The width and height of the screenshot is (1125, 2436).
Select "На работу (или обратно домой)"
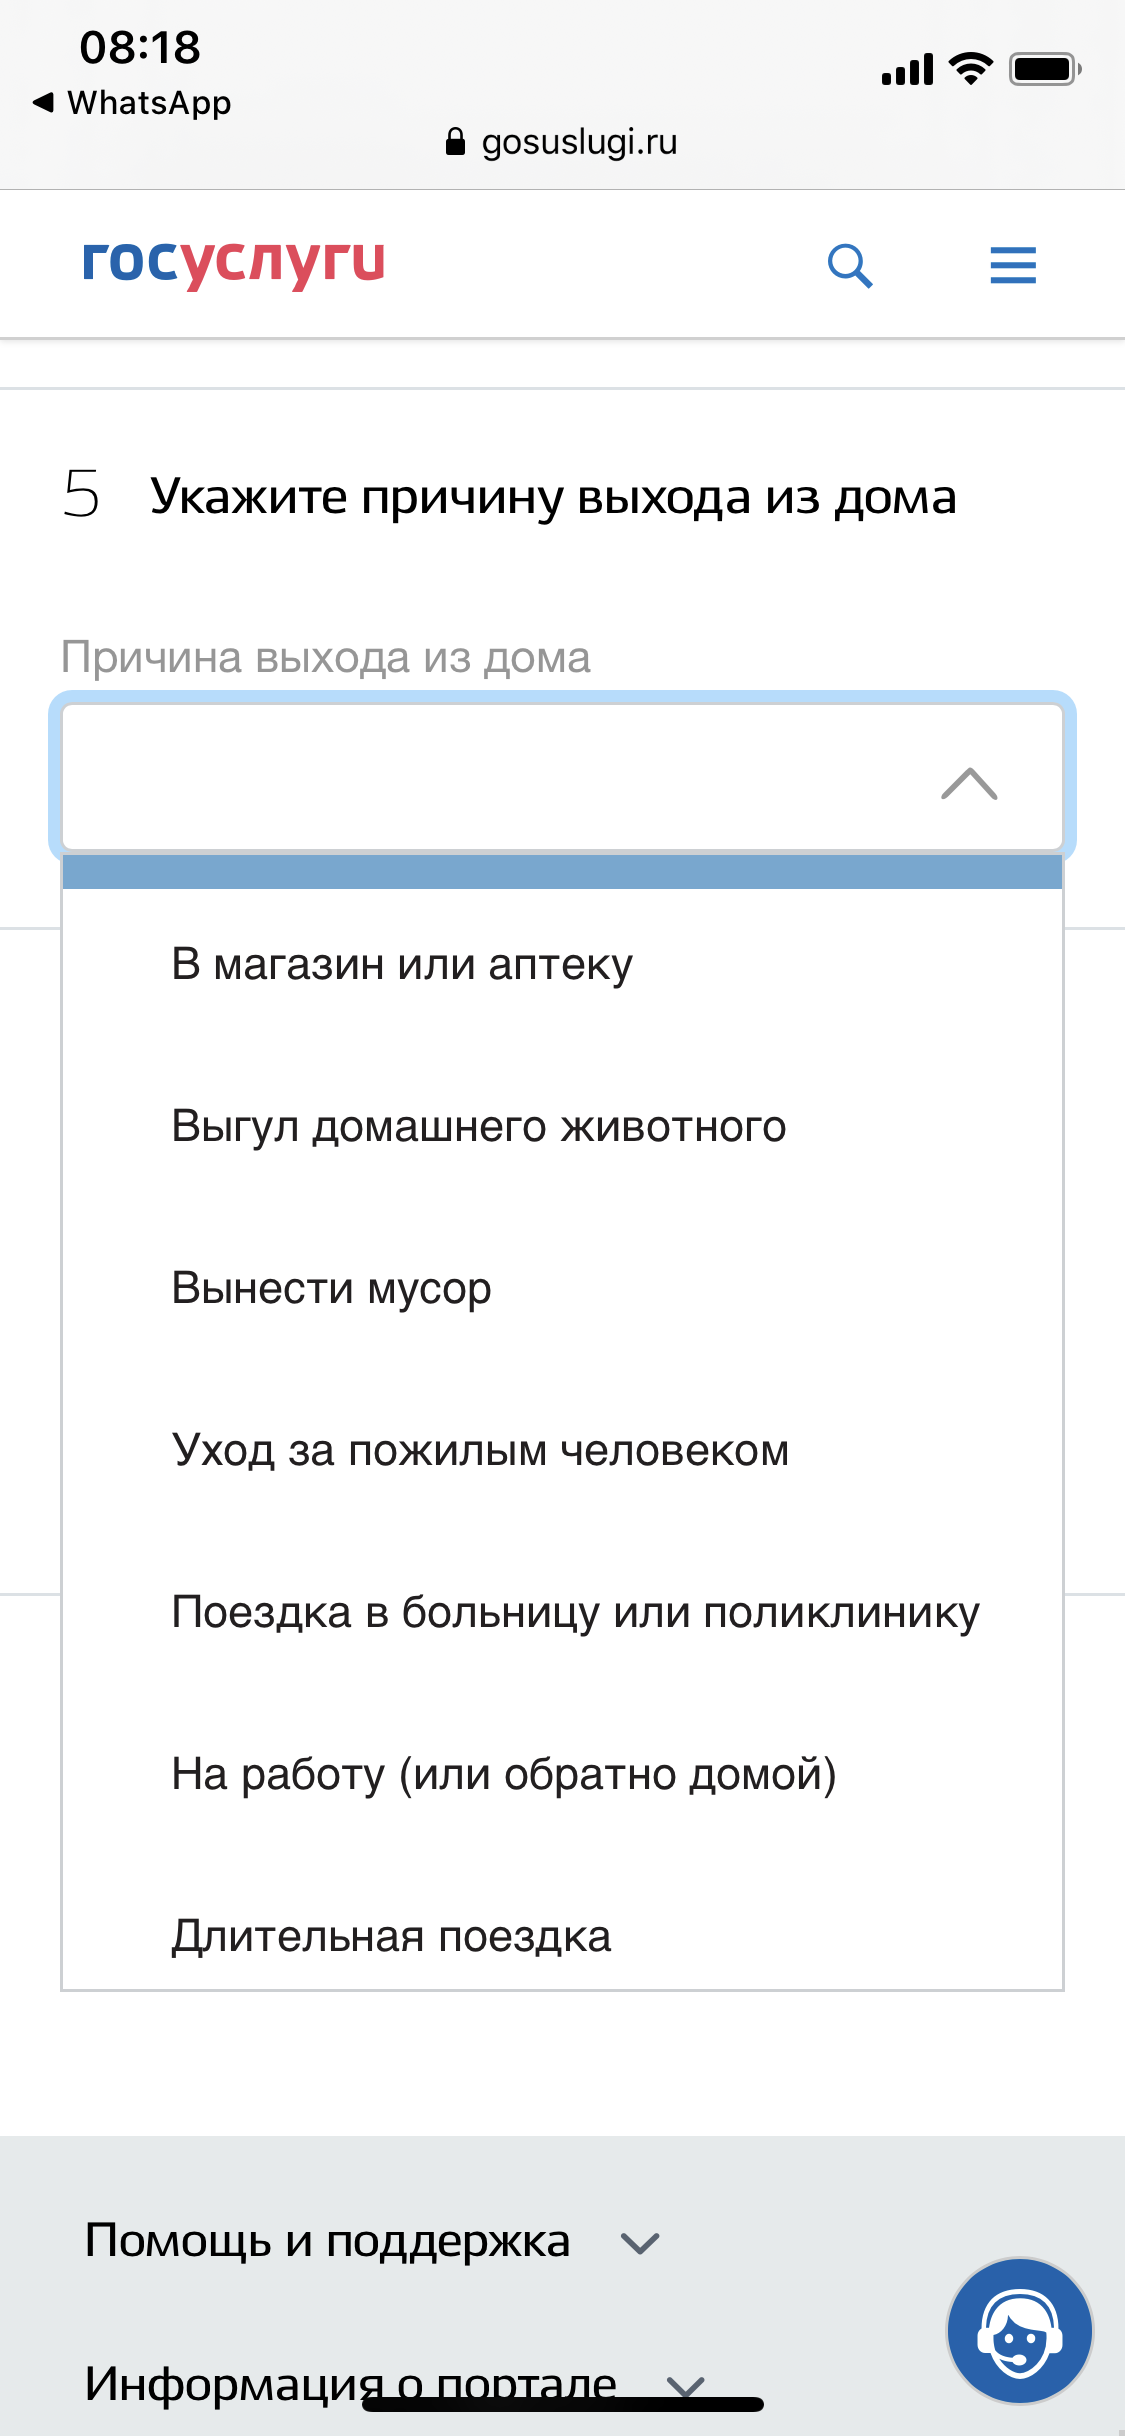coord(503,1775)
